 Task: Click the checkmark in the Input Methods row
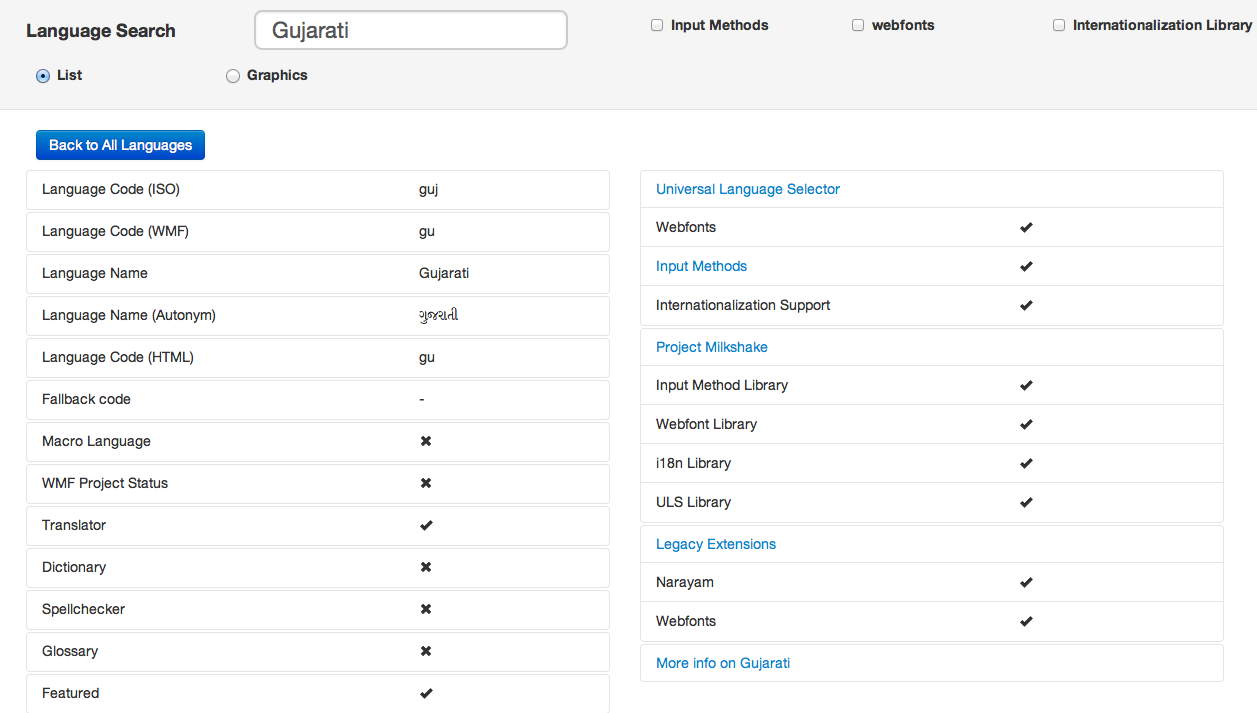tap(1026, 266)
